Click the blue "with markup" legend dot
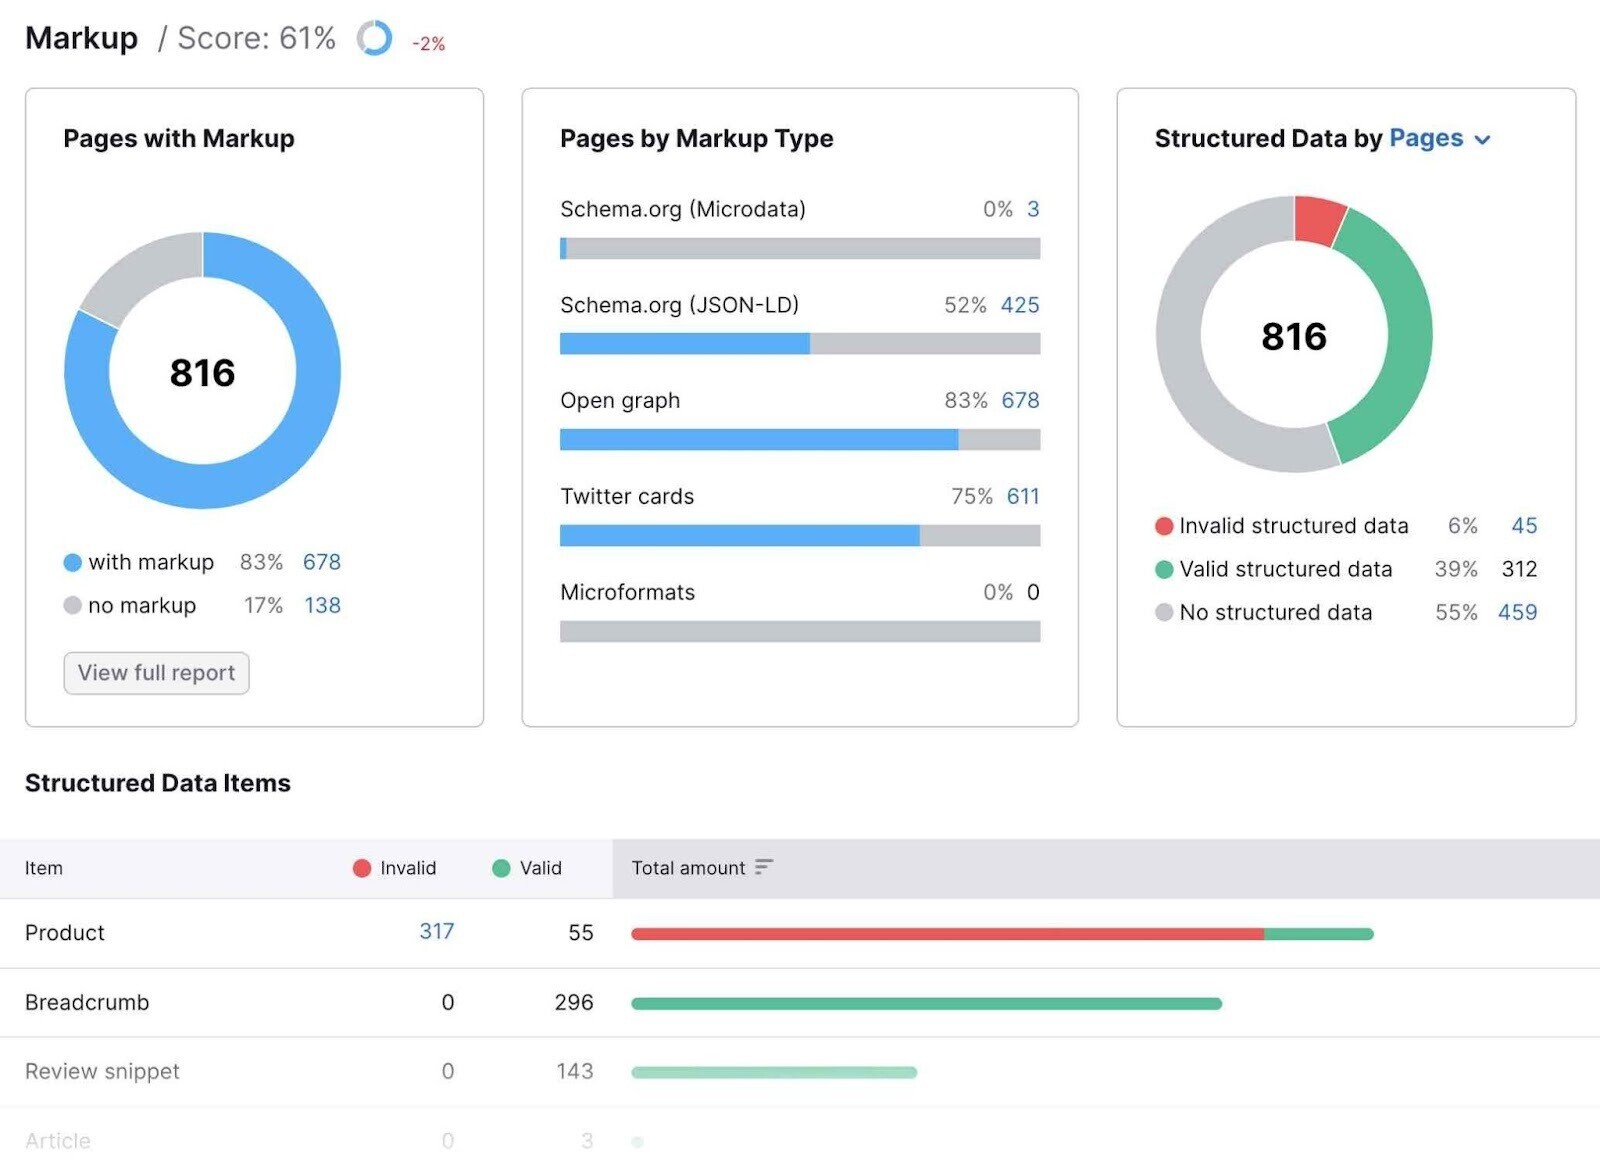1600x1173 pixels. tap(72, 562)
